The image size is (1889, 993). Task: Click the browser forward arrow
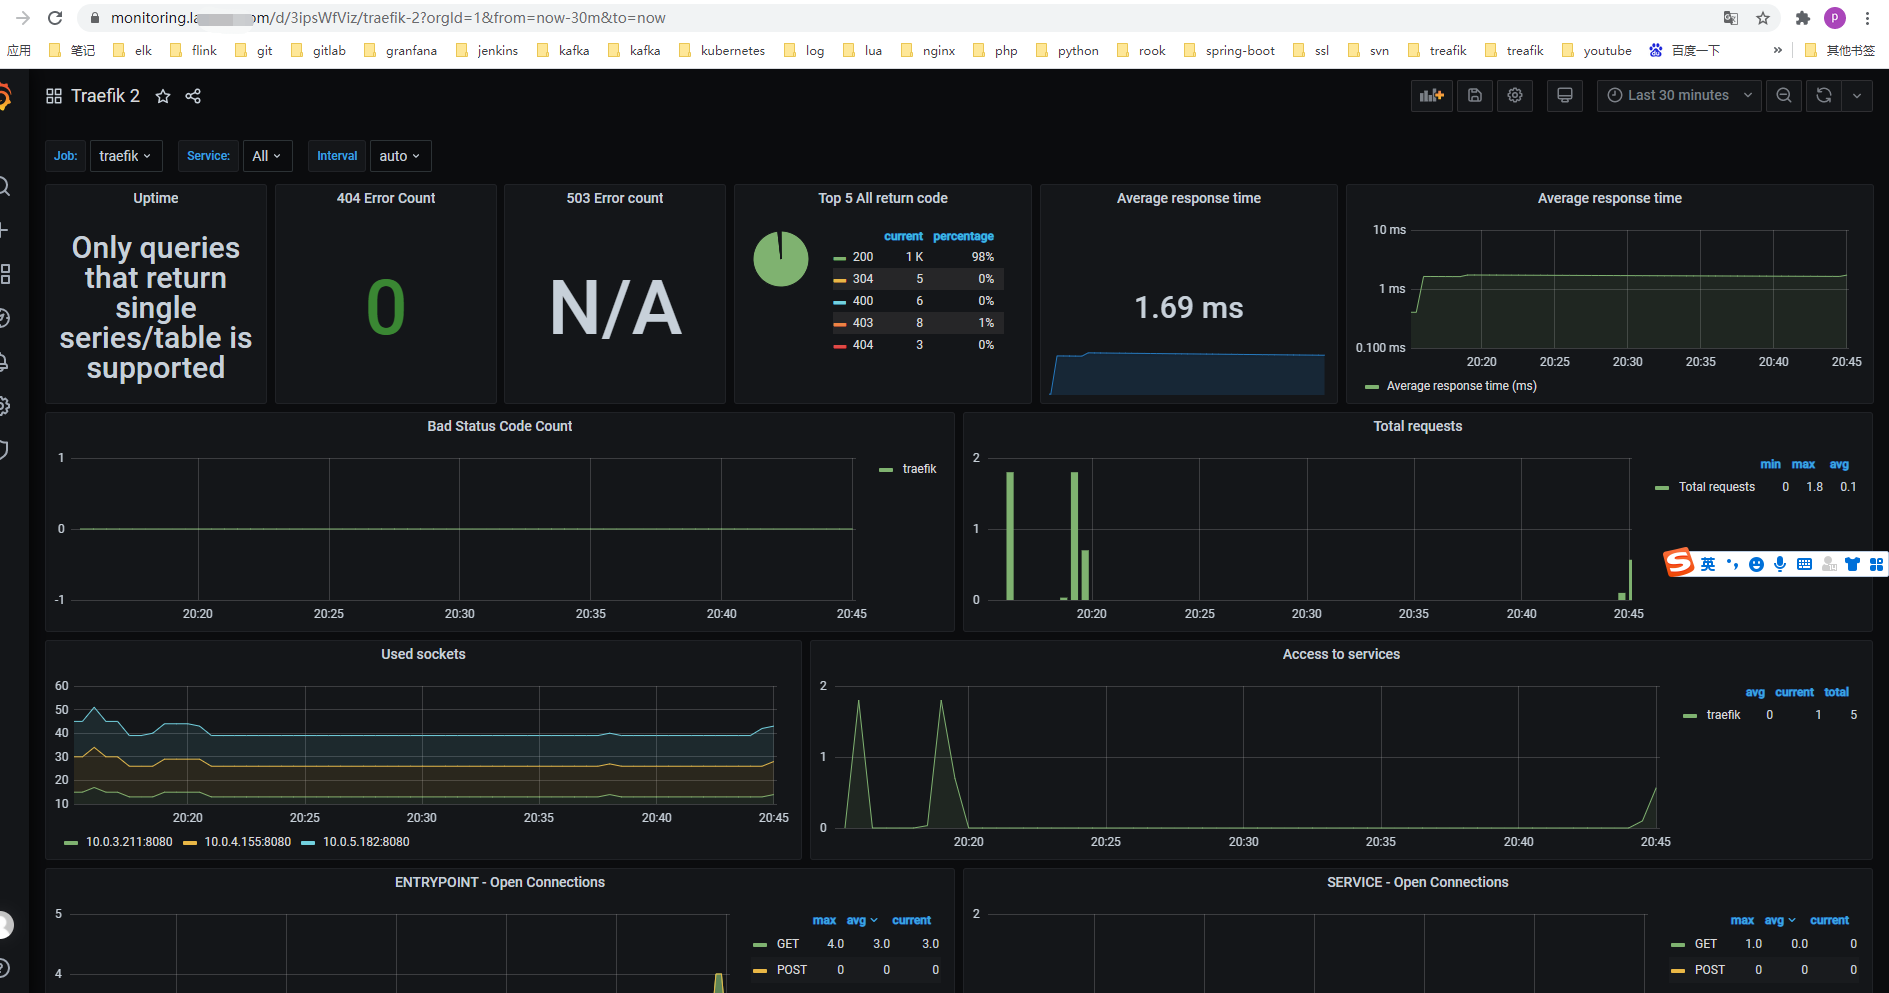coord(23,18)
